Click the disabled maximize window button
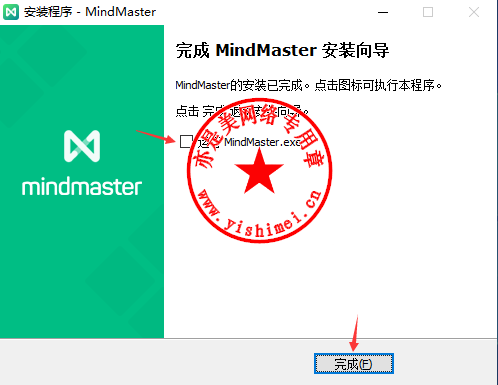Screen dimensions: 498x385 pyautogui.click(x=428, y=12)
